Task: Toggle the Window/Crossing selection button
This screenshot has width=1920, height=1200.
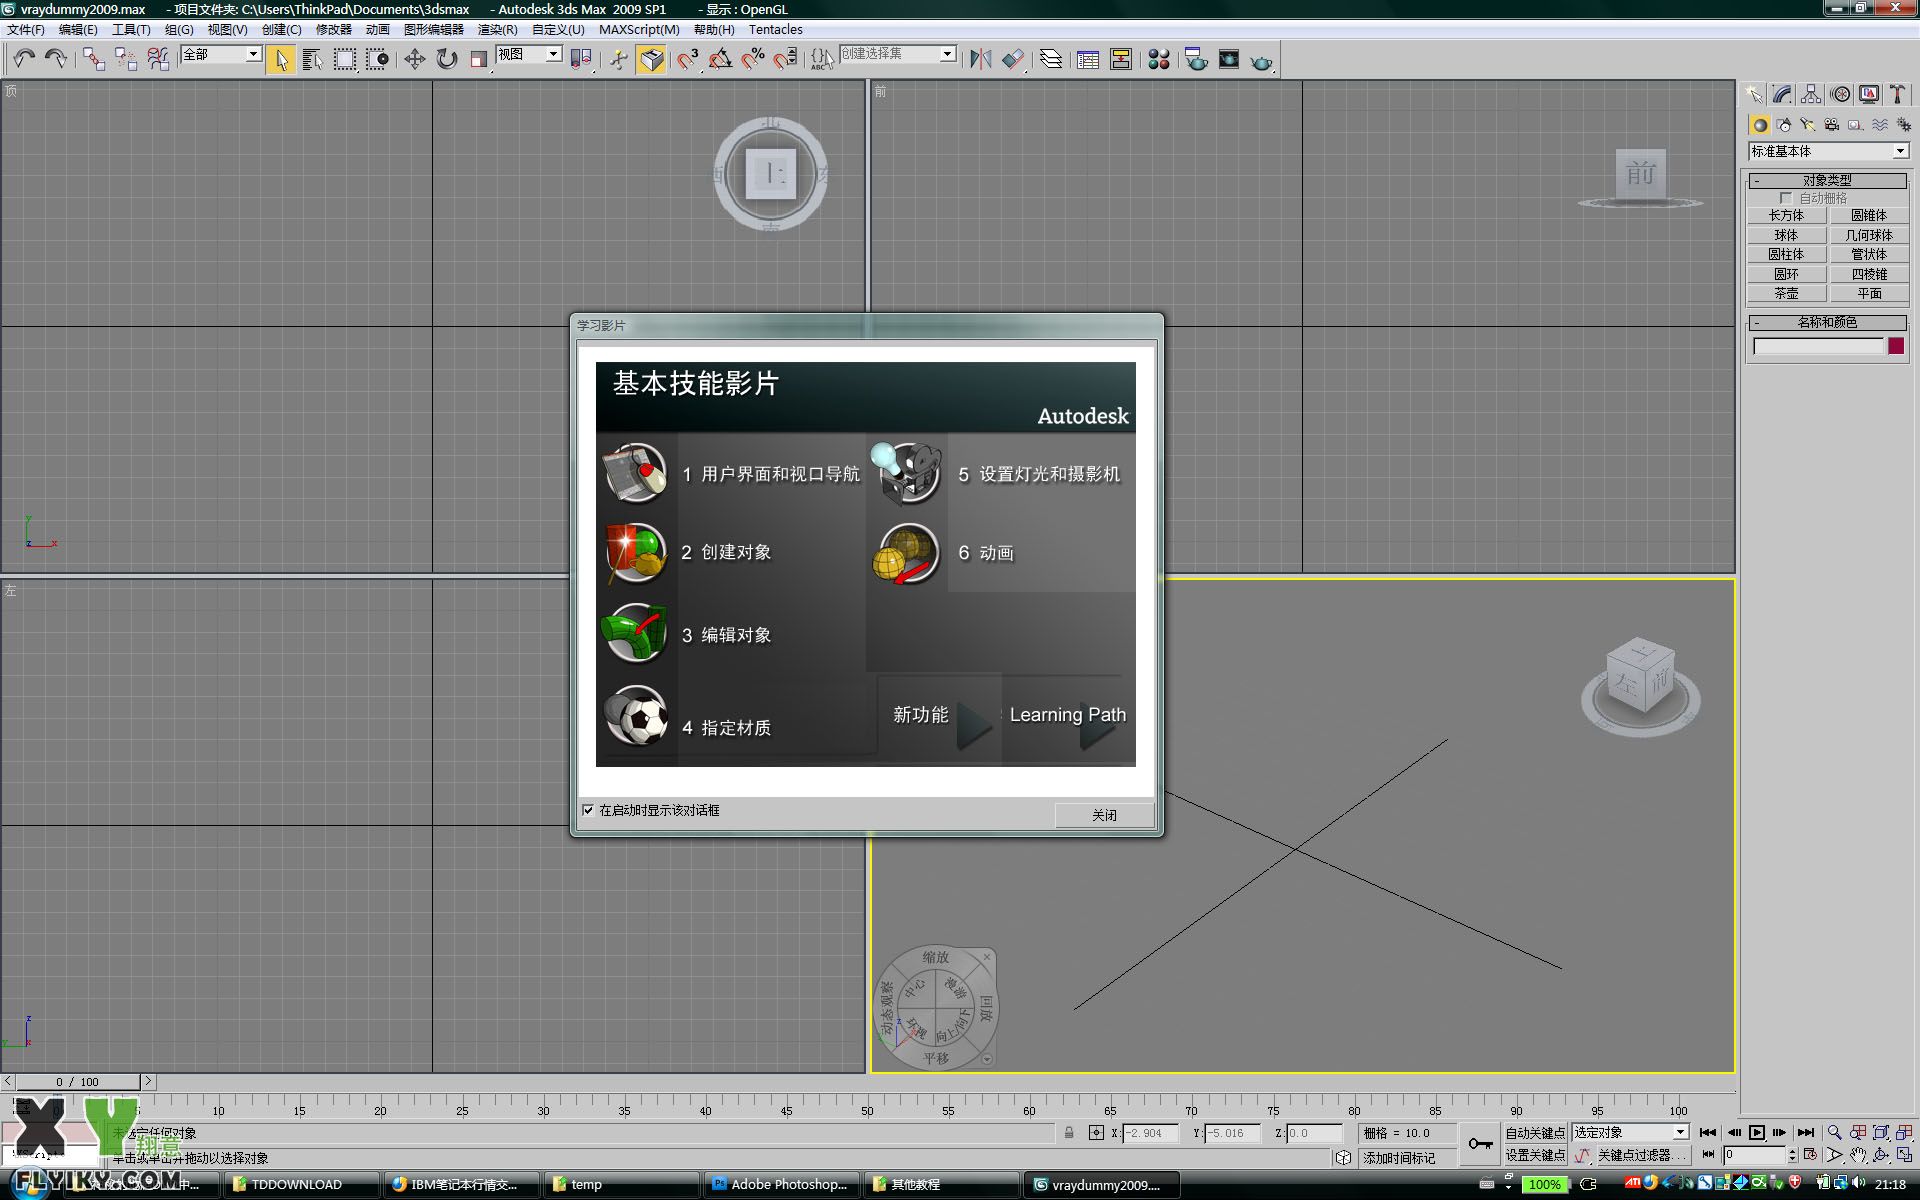Action: click(x=377, y=60)
